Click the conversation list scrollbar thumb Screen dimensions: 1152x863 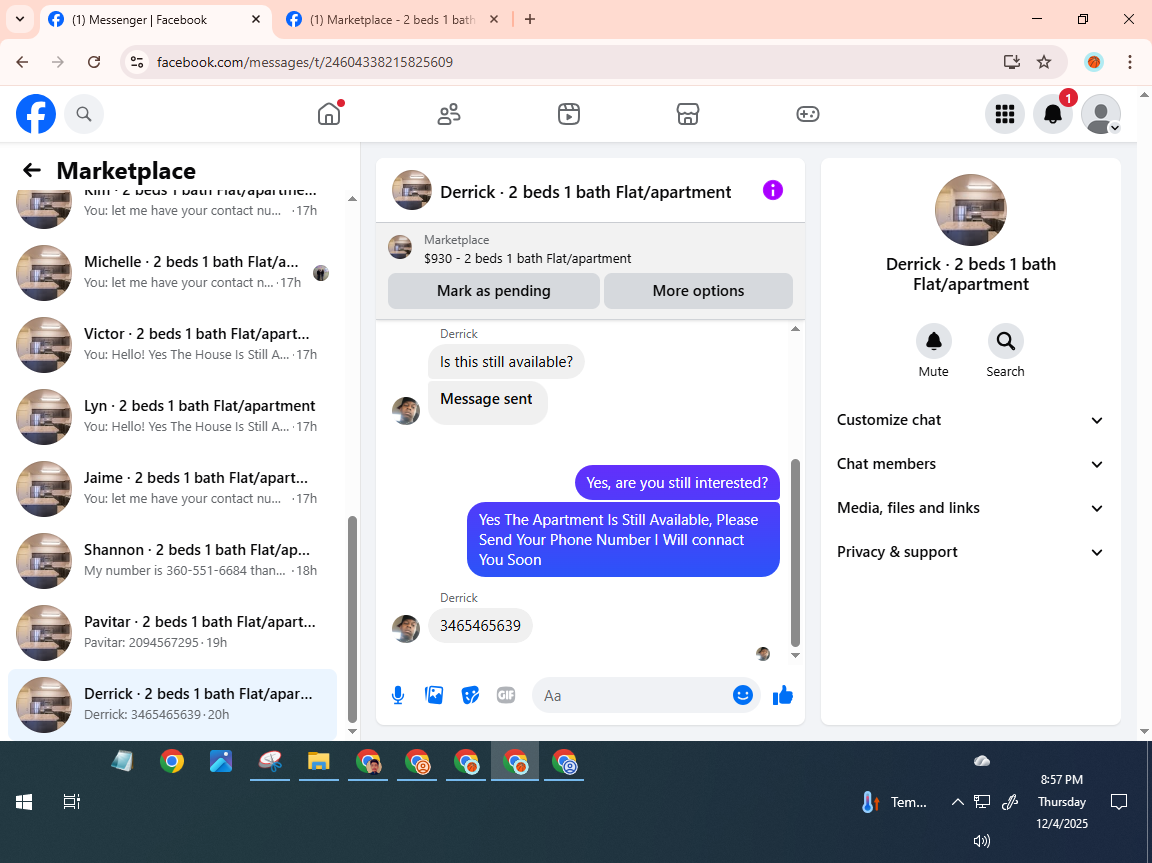pyautogui.click(x=352, y=618)
